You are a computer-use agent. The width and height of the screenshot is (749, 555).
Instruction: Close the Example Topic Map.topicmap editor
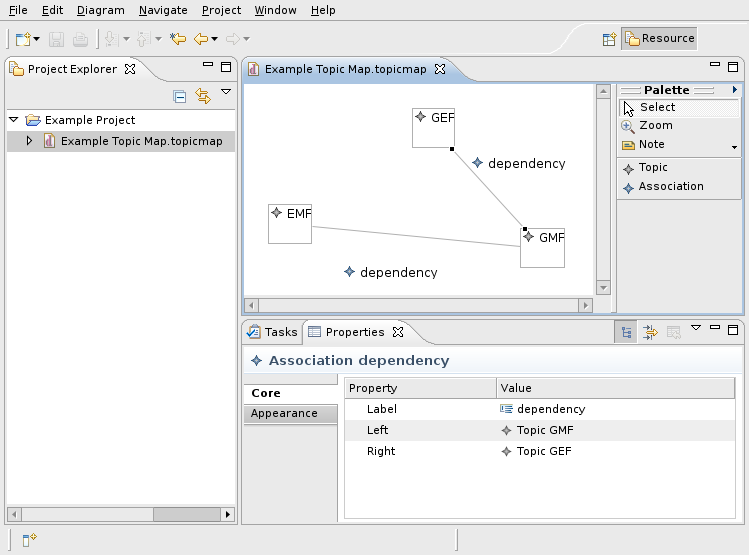pos(440,69)
